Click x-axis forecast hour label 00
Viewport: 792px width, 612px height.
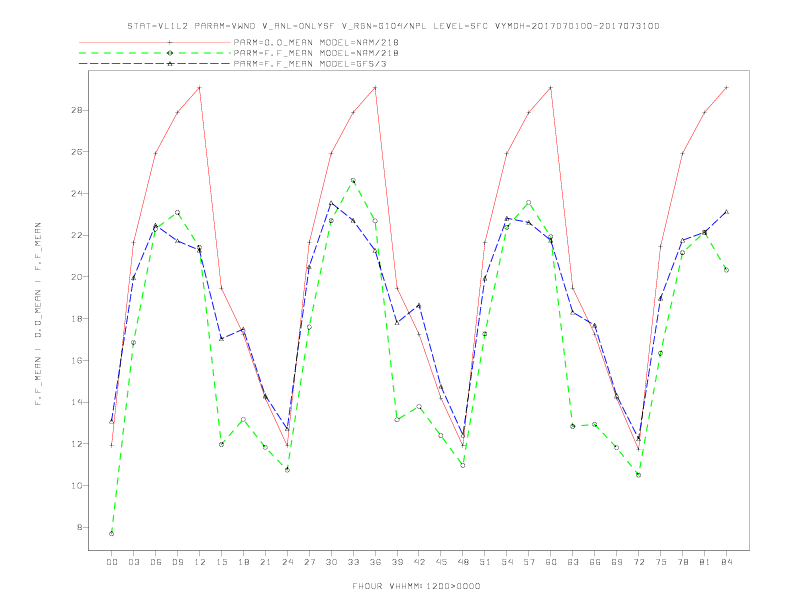(x=112, y=562)
